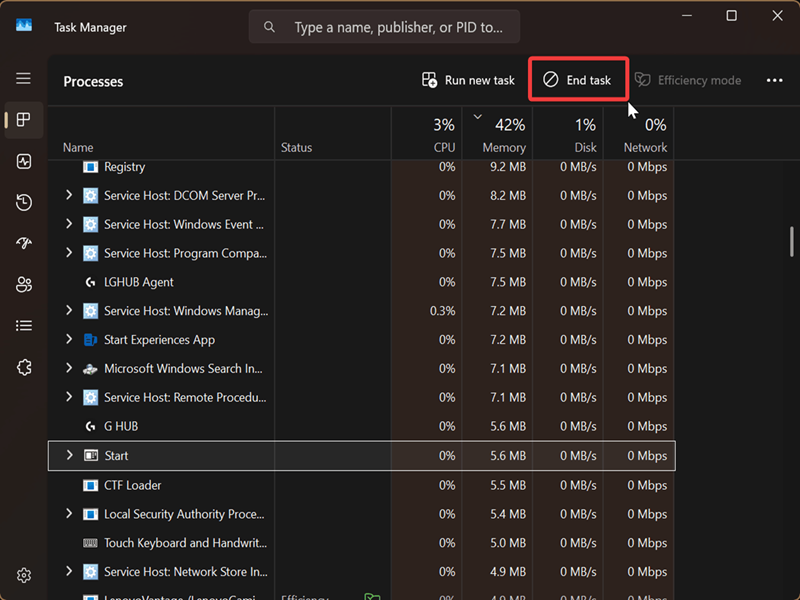Maximize the Task Manager window
800x600 pixels.
[732, 16]
